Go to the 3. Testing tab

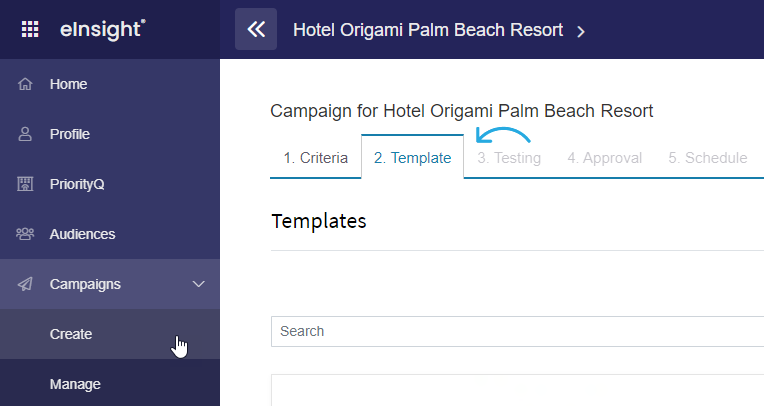tap(509, 157)
